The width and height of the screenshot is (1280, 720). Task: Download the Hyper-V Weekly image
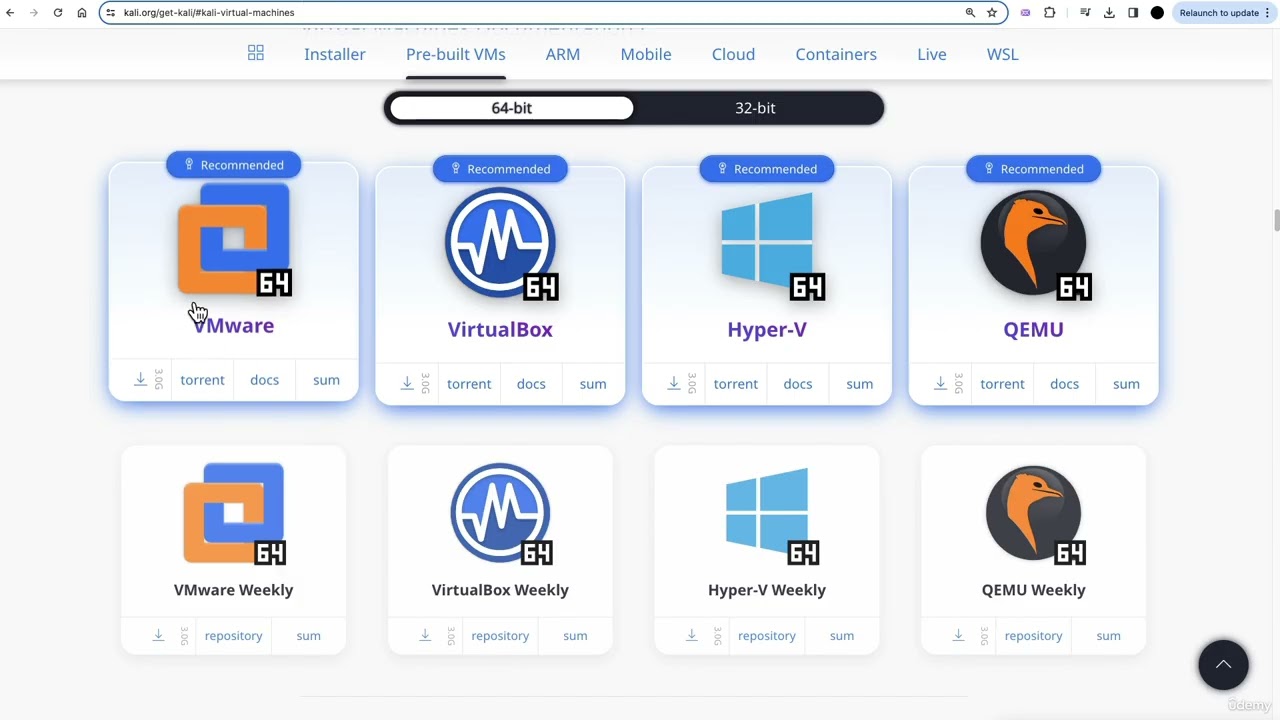691,635
